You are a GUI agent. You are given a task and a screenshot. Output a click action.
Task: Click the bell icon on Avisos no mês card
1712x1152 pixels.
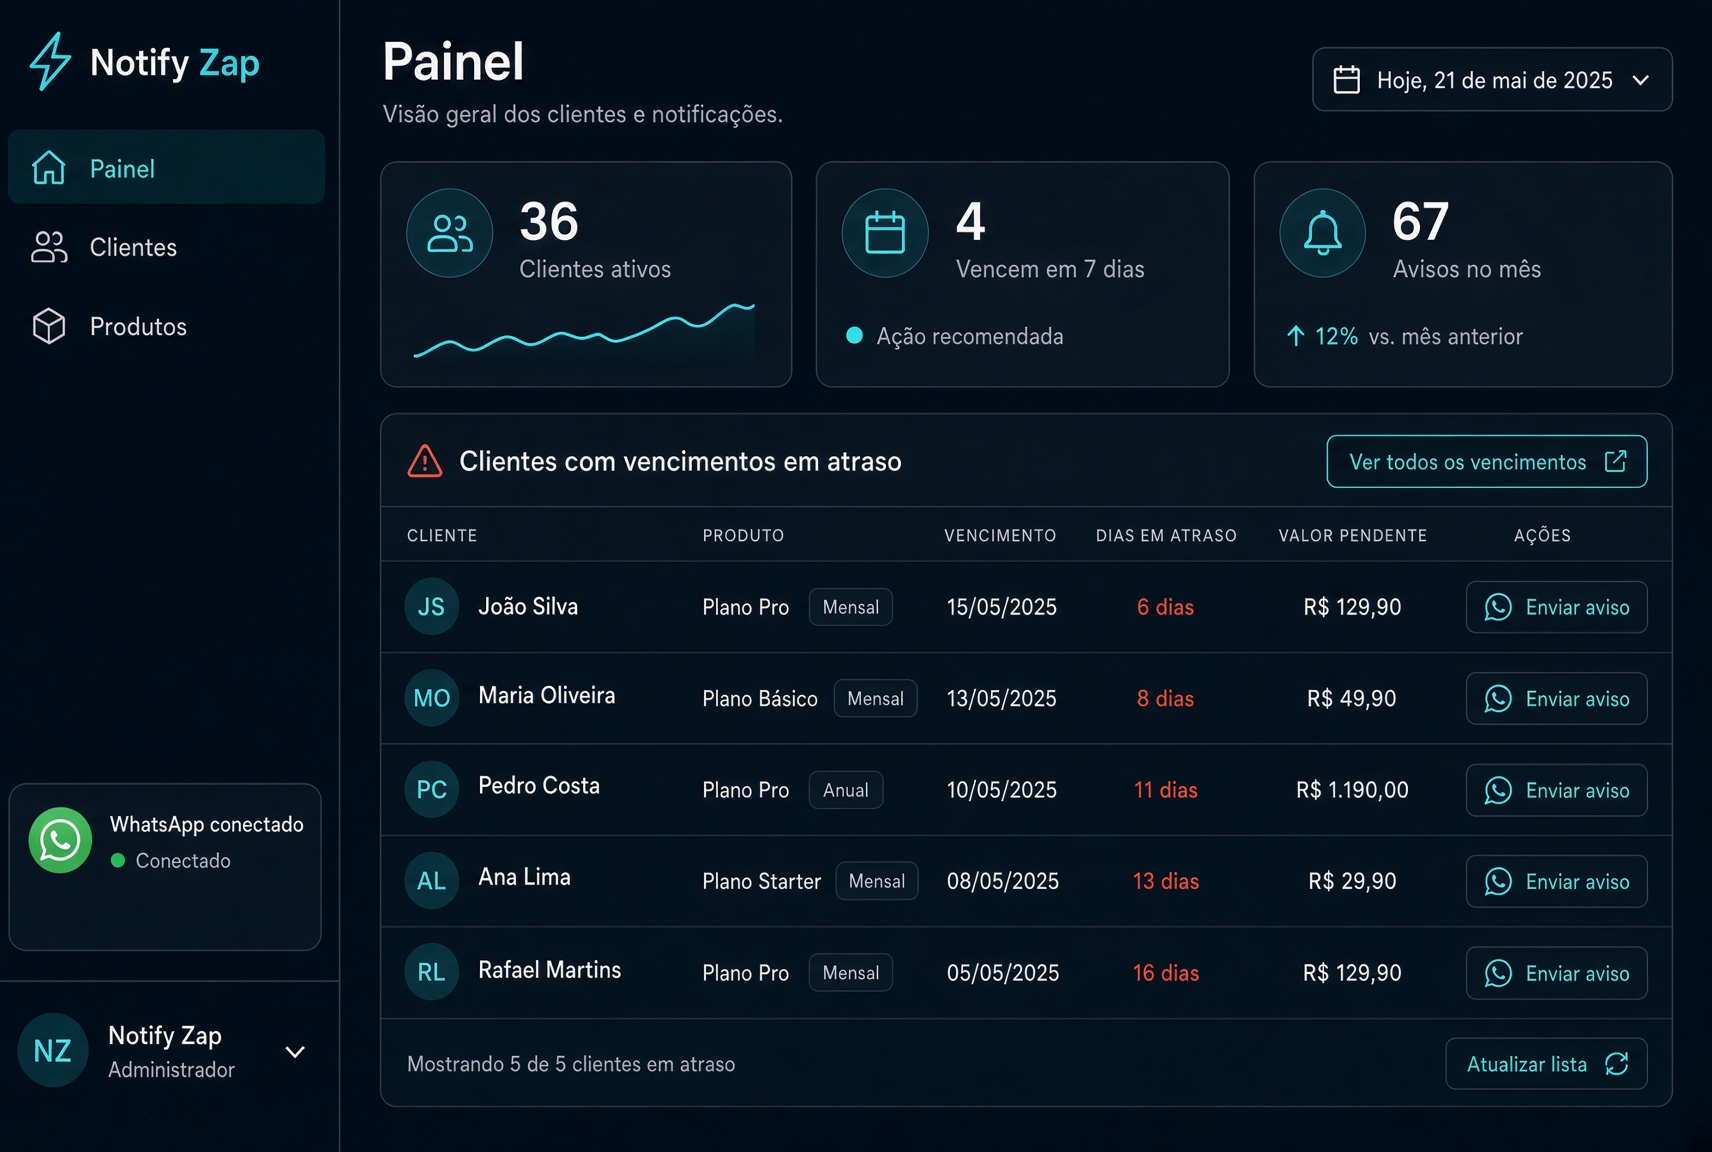pyautogui.click(x=1323, y=233)
